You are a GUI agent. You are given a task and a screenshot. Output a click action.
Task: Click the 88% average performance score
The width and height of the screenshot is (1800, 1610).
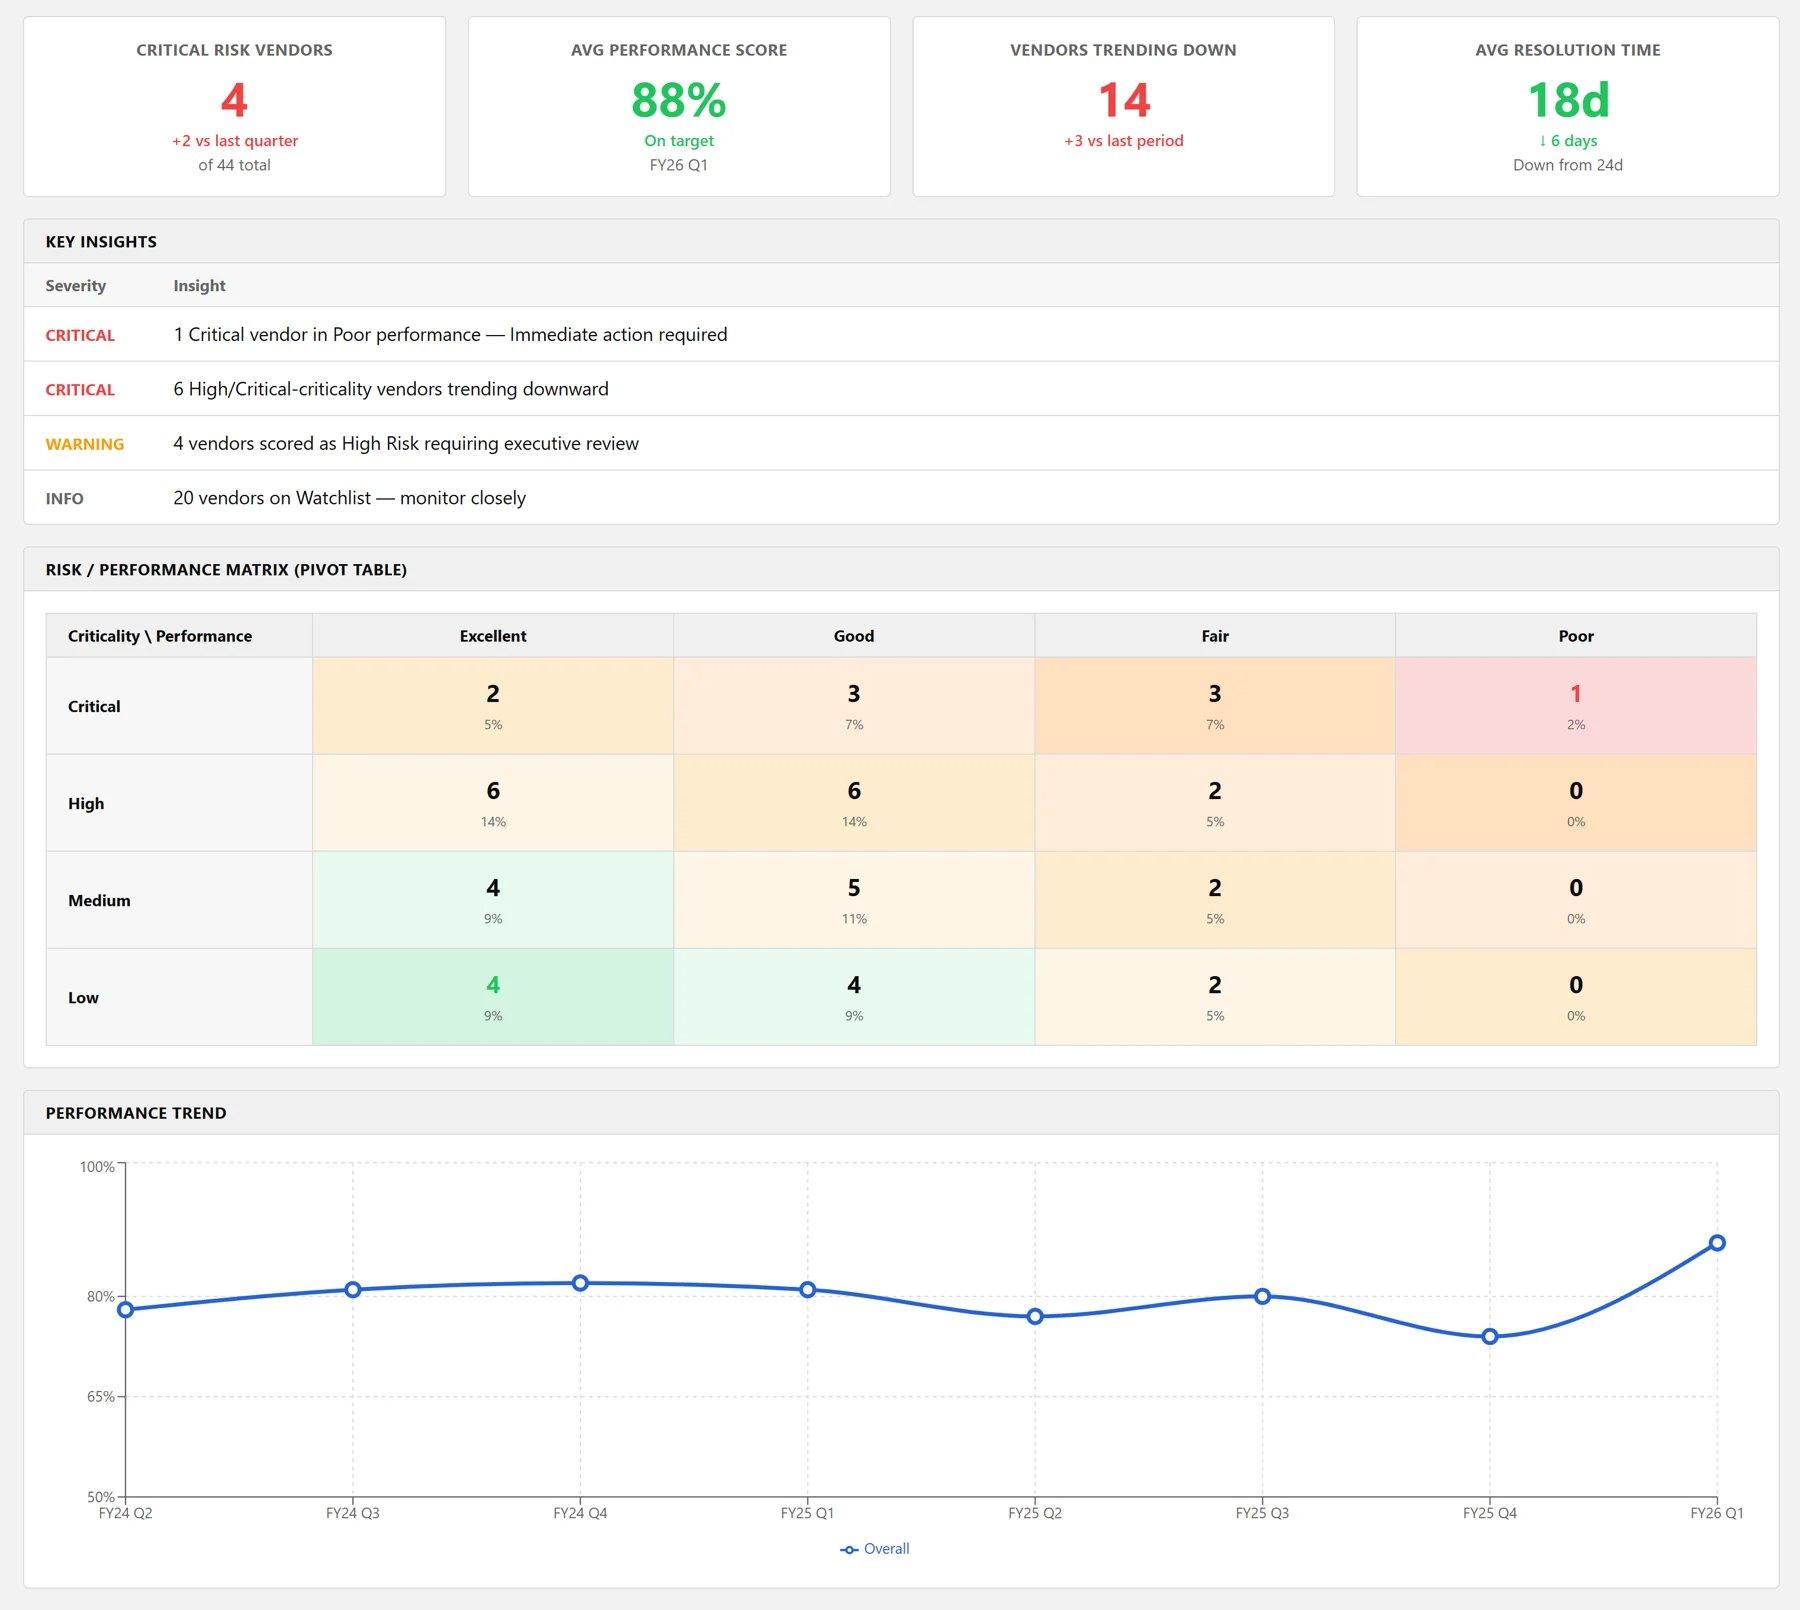(678, 100)
